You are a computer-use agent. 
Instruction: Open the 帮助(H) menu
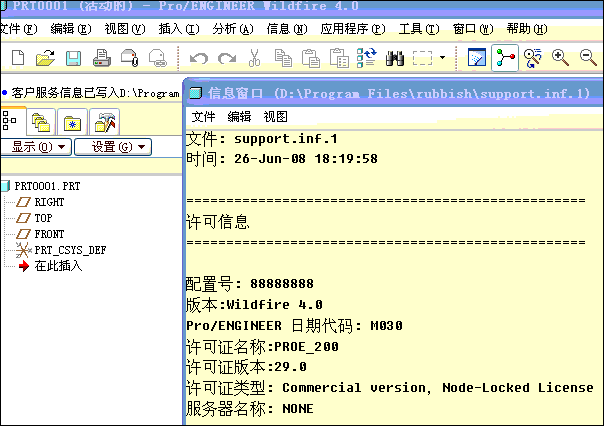tap(527, 29)
